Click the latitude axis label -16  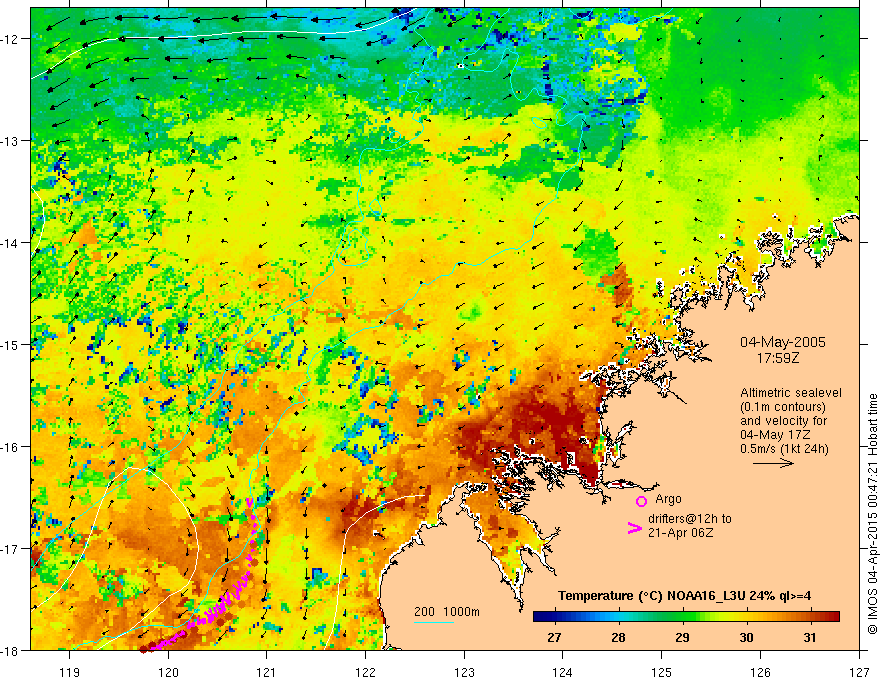[9, 447]
